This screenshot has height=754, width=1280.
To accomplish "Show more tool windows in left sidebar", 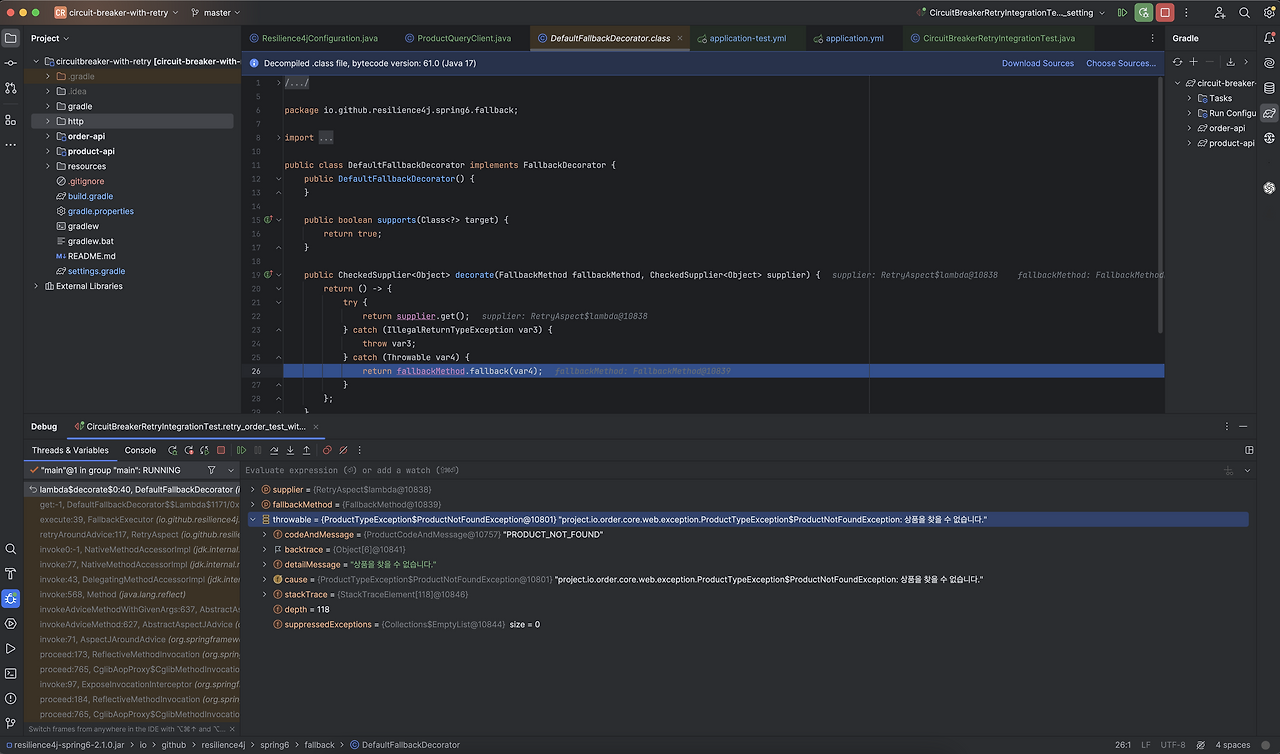I will pyautogui.click(x=11, y=145).
